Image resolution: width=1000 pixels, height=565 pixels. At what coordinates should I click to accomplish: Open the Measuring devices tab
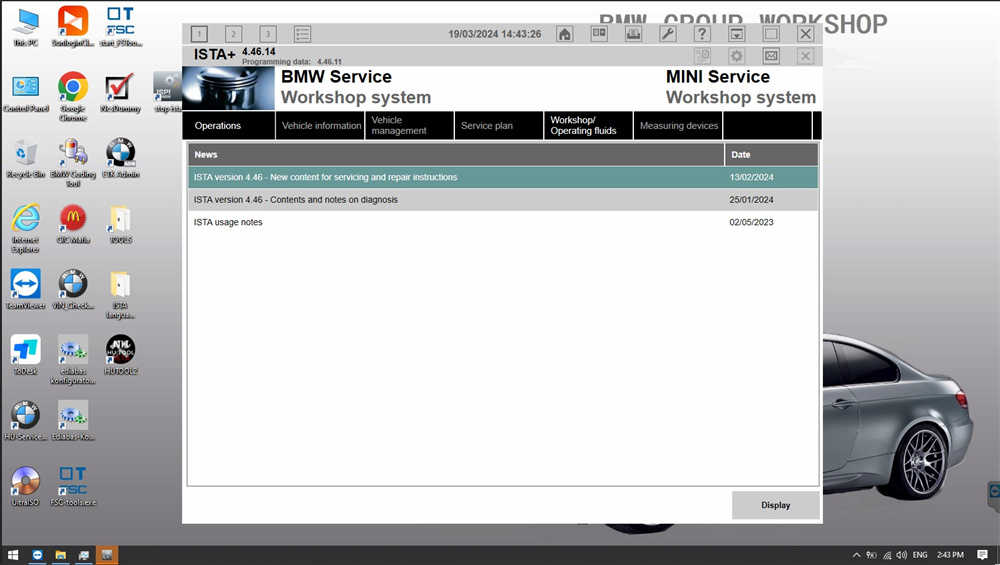pos(679,126)
